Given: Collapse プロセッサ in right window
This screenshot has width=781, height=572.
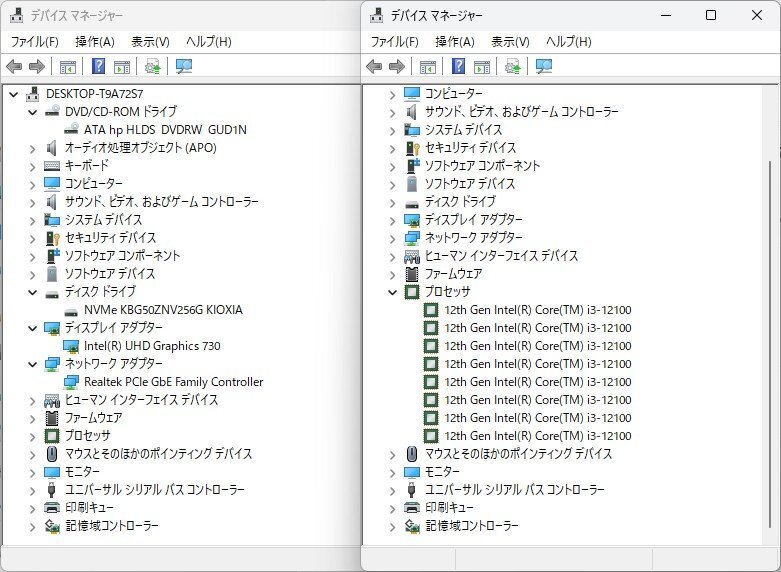Looking at the screenshot, I should 392,292.
